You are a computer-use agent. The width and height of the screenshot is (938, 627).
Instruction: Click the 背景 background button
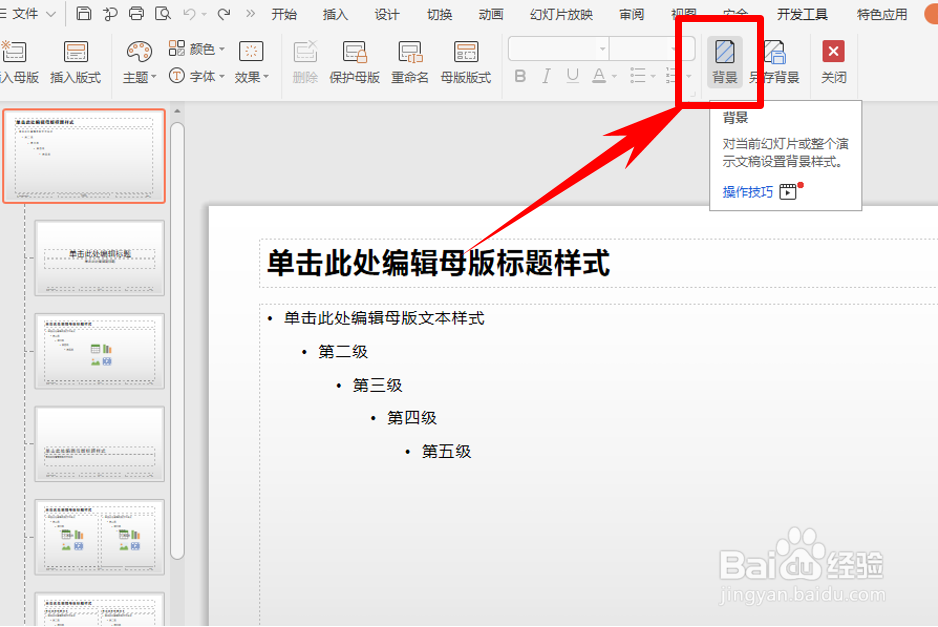point(724,62)
